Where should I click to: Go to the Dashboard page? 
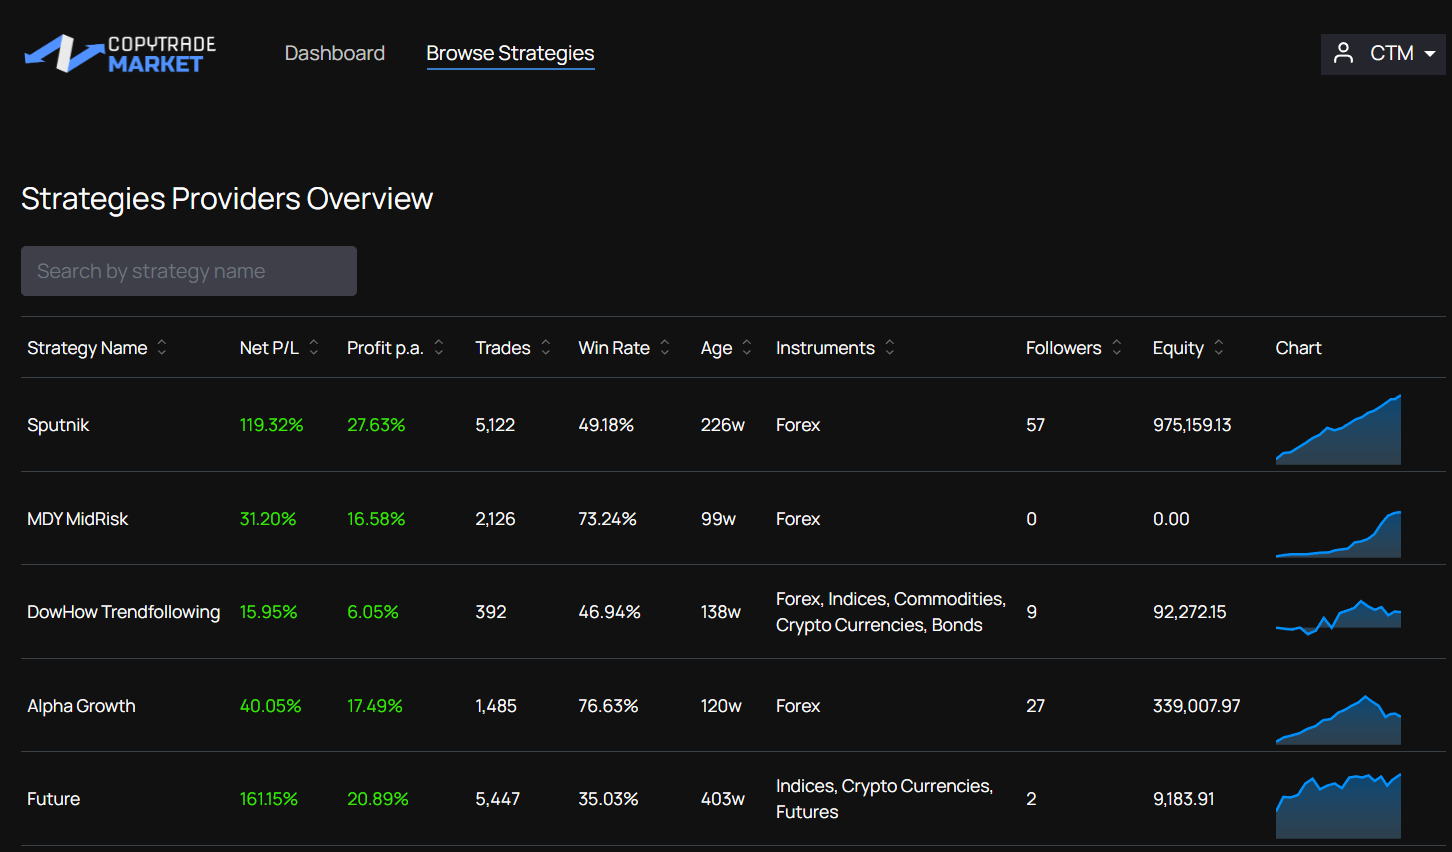pyautogui.click(x=335, y=53)
